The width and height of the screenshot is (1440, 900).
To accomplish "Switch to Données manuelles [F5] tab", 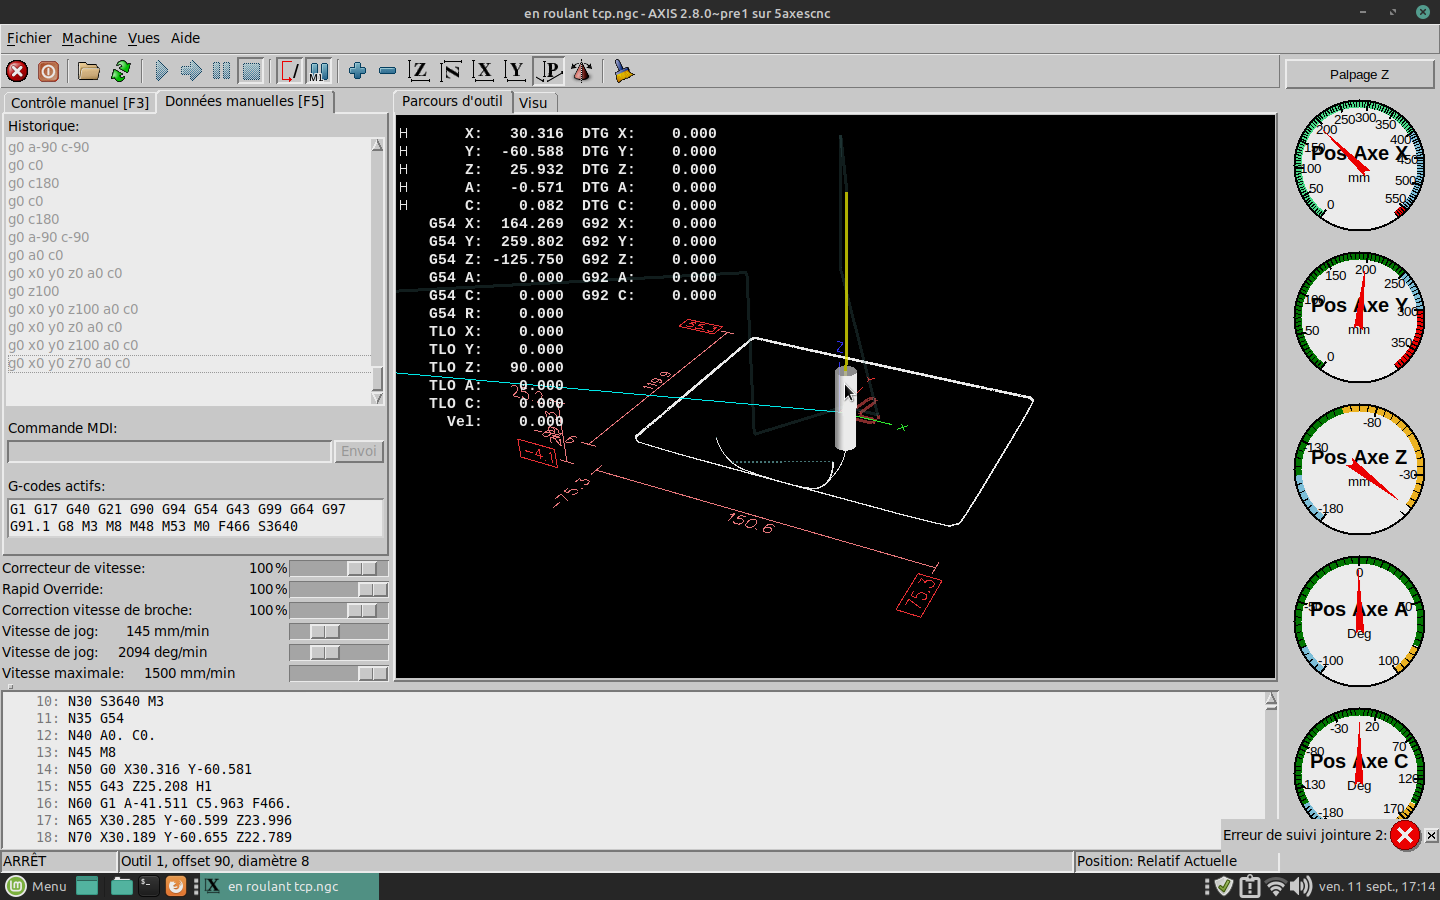I will [x=245, y=101].
